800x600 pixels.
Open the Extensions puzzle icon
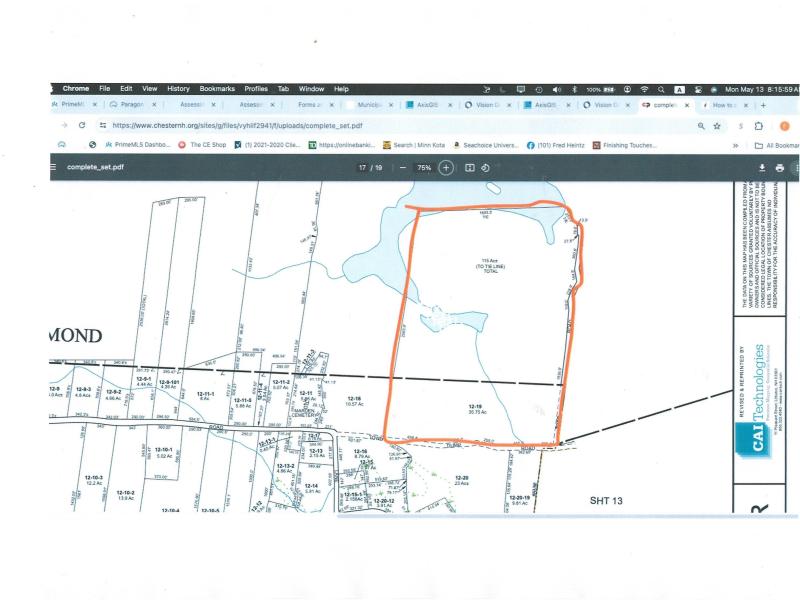tap(759, 126)
